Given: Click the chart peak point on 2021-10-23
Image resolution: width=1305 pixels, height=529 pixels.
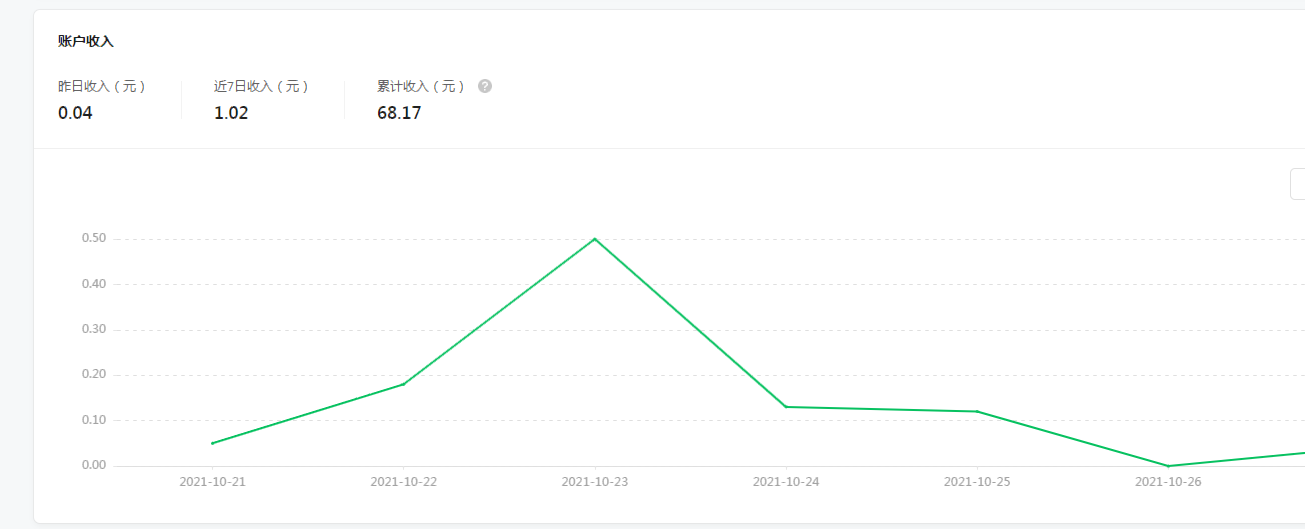Looking at the screenshot, I should [x=595, y=239].
